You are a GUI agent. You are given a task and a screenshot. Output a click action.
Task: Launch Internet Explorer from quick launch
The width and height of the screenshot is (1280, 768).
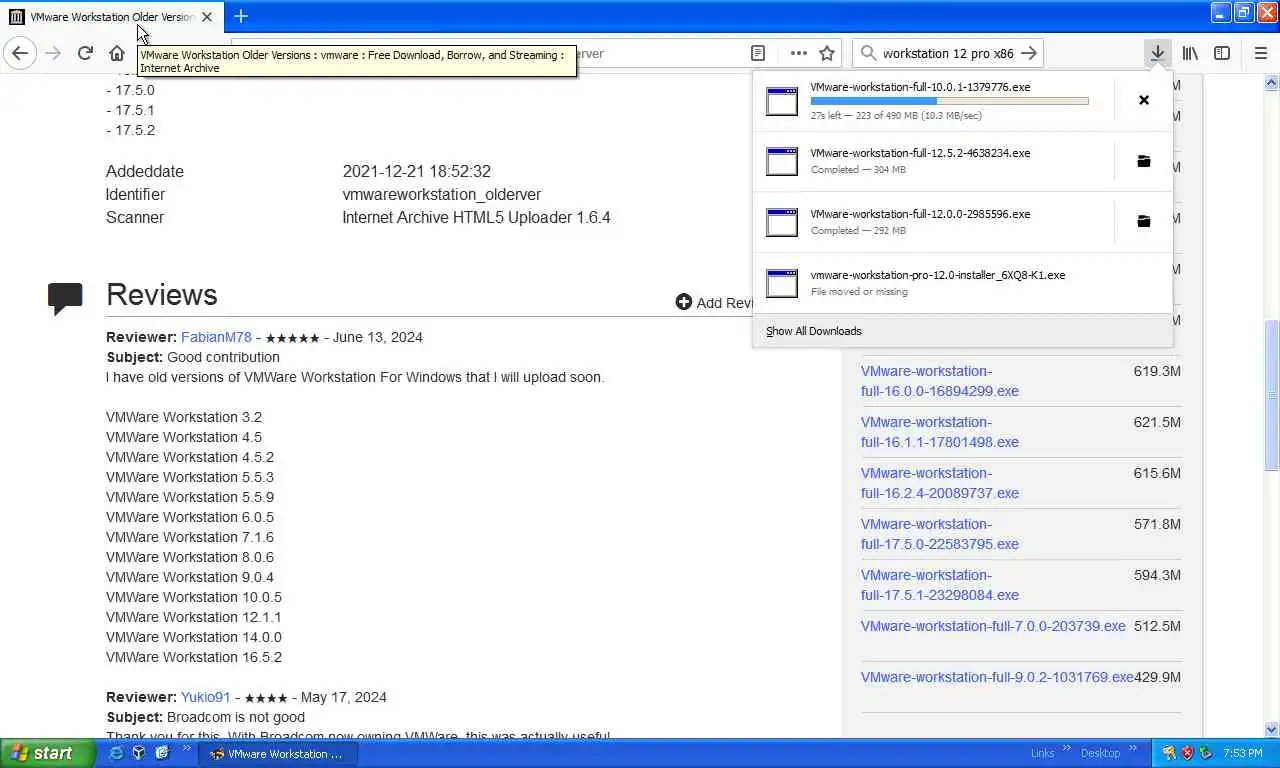pos(116,753)
